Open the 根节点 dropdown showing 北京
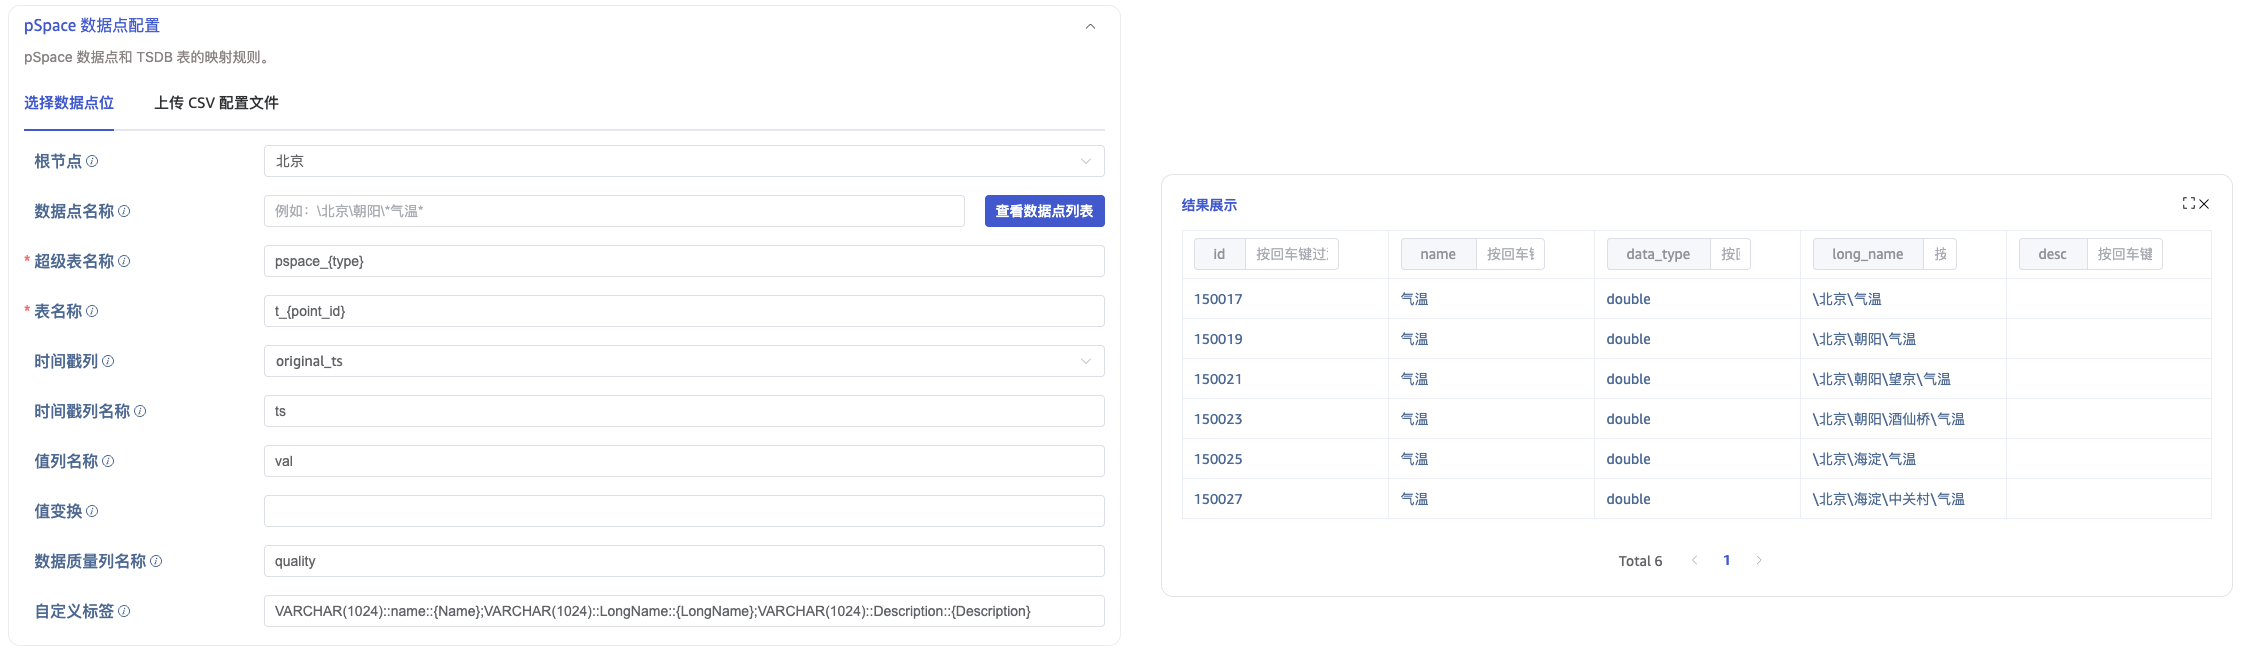Image resolution: width=2251 pixels, height=655 pixels. pos(684,161)
